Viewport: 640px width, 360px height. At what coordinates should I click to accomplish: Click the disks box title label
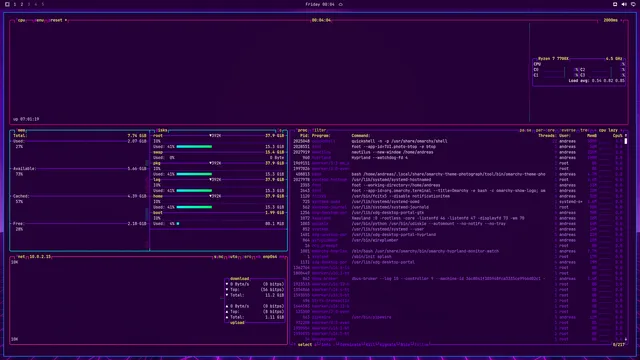tap(162, 130)
